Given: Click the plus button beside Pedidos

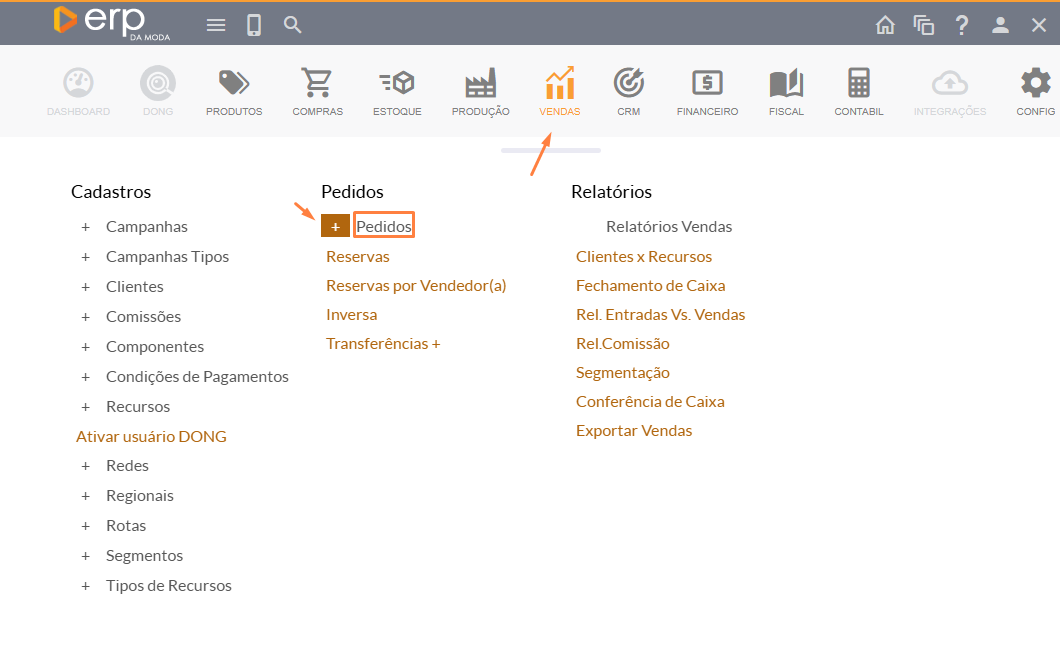Looking at the screenshot, I should tap(335, 226).
